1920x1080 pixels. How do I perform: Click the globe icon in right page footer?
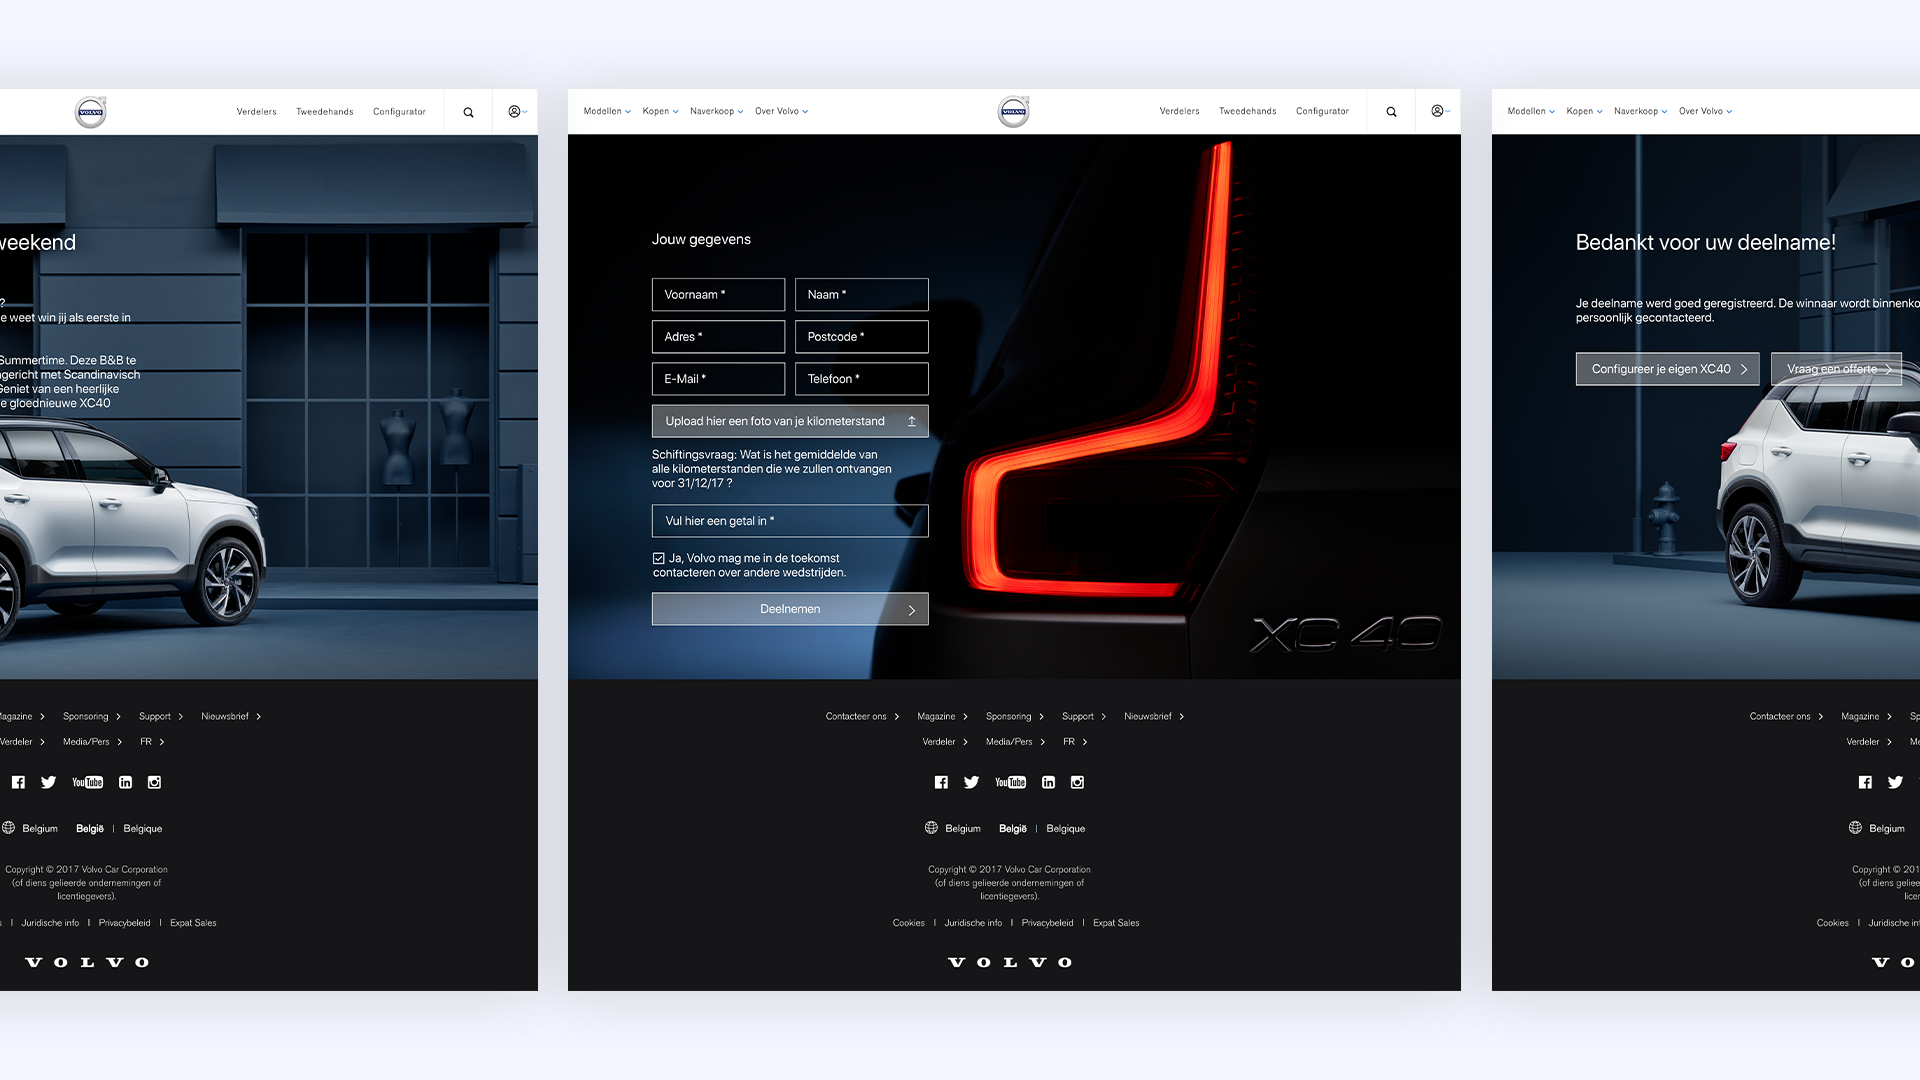1855,827
